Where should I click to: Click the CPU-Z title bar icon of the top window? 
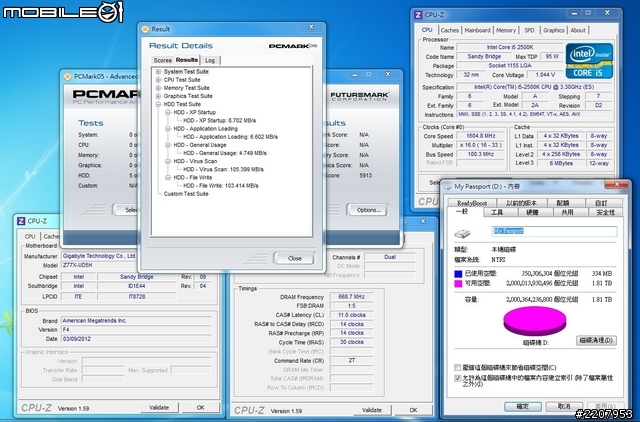pyautogui.click(x=418, y=15)
